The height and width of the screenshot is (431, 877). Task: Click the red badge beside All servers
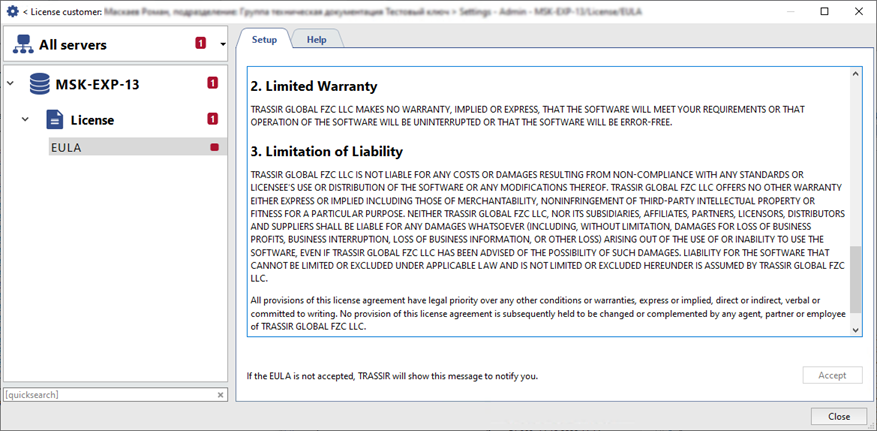coord(200,44)
